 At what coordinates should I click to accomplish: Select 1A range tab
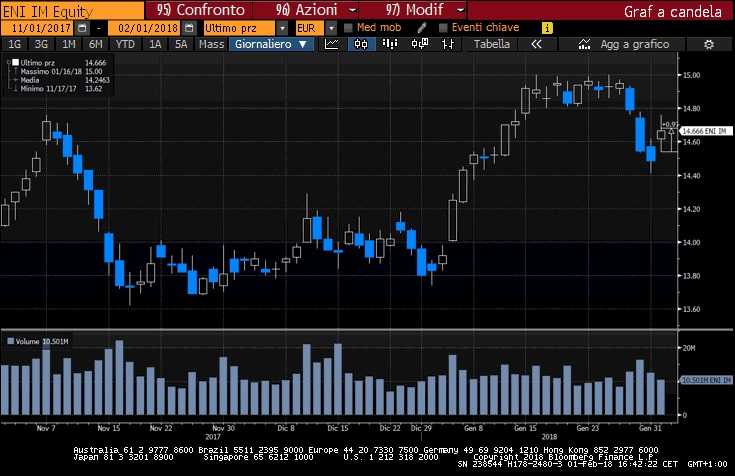click(x=155, y=44)
